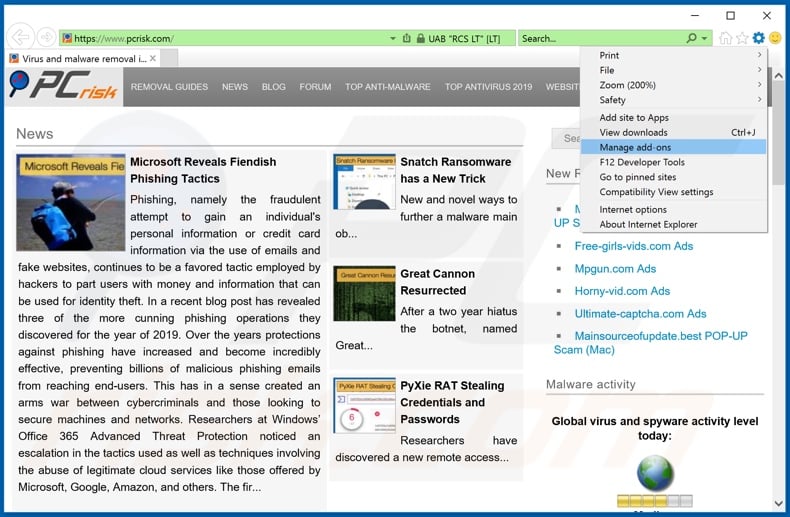Click the smiley feedback icon
Image resolution: width=790 pixels, height=517 pixels.
click(x=775, y=38)
